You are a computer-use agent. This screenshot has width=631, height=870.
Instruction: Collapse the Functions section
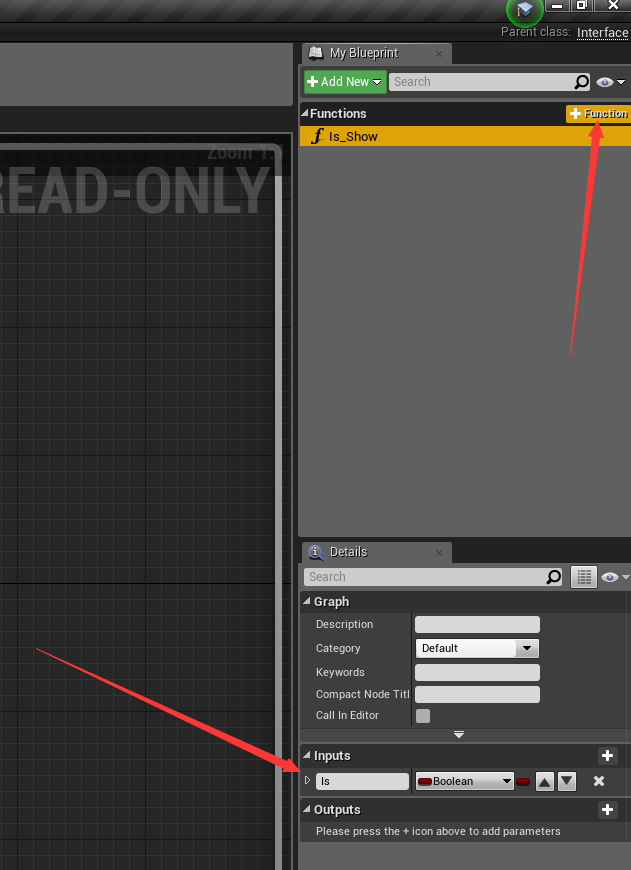305,113
